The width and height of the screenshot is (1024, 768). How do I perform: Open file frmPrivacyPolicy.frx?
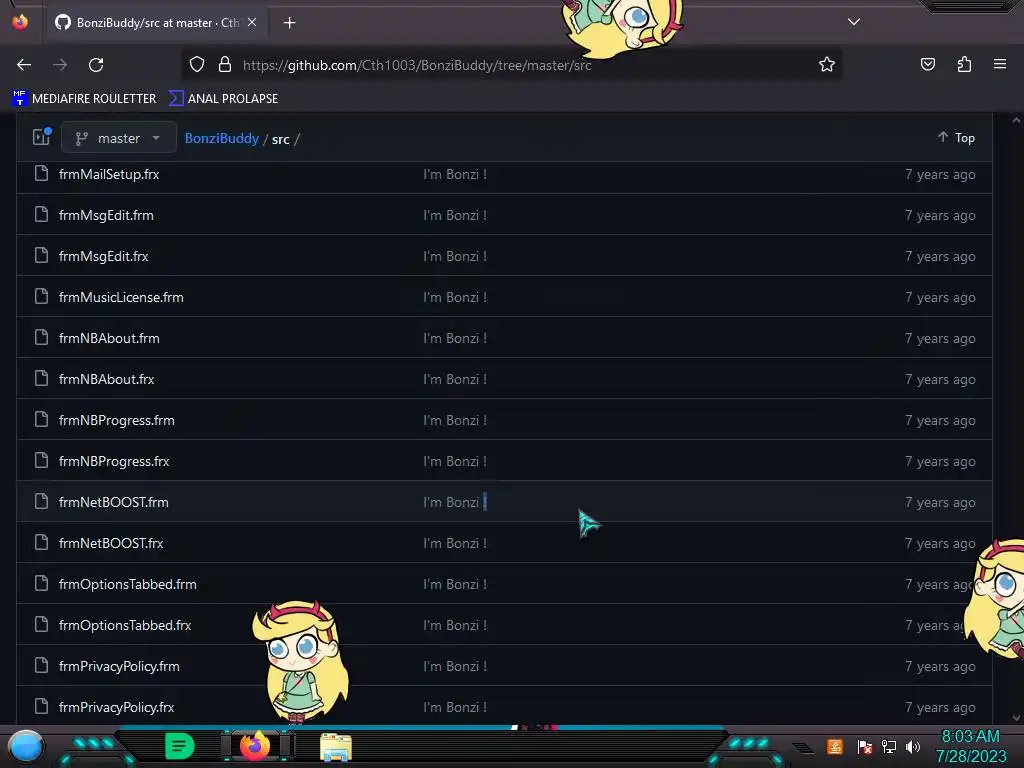pyautogui.click(x=116, y=707)
